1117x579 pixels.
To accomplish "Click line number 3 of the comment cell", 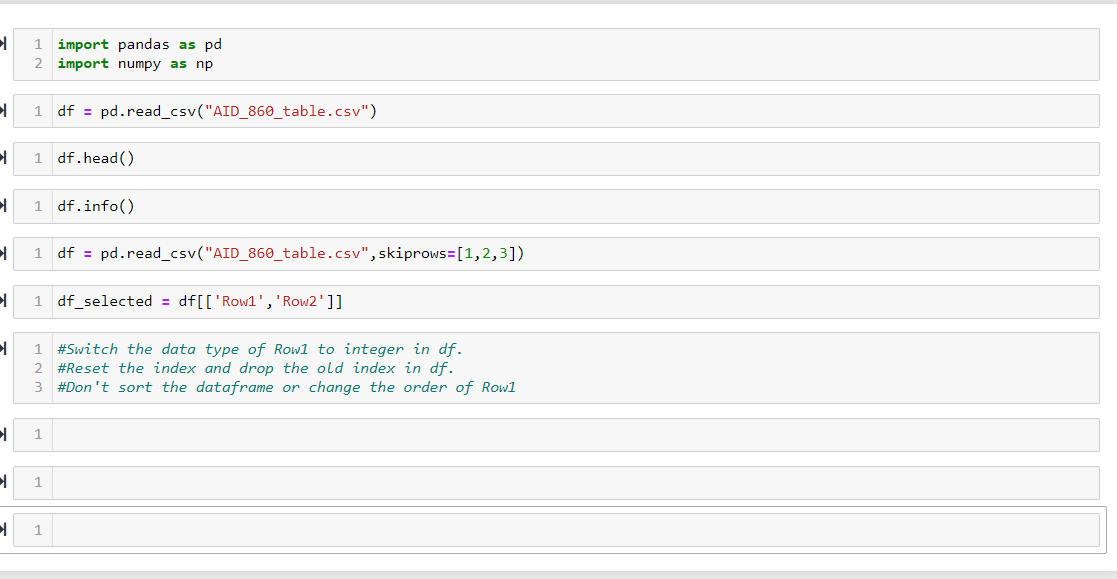I will (x=37, y=387).
